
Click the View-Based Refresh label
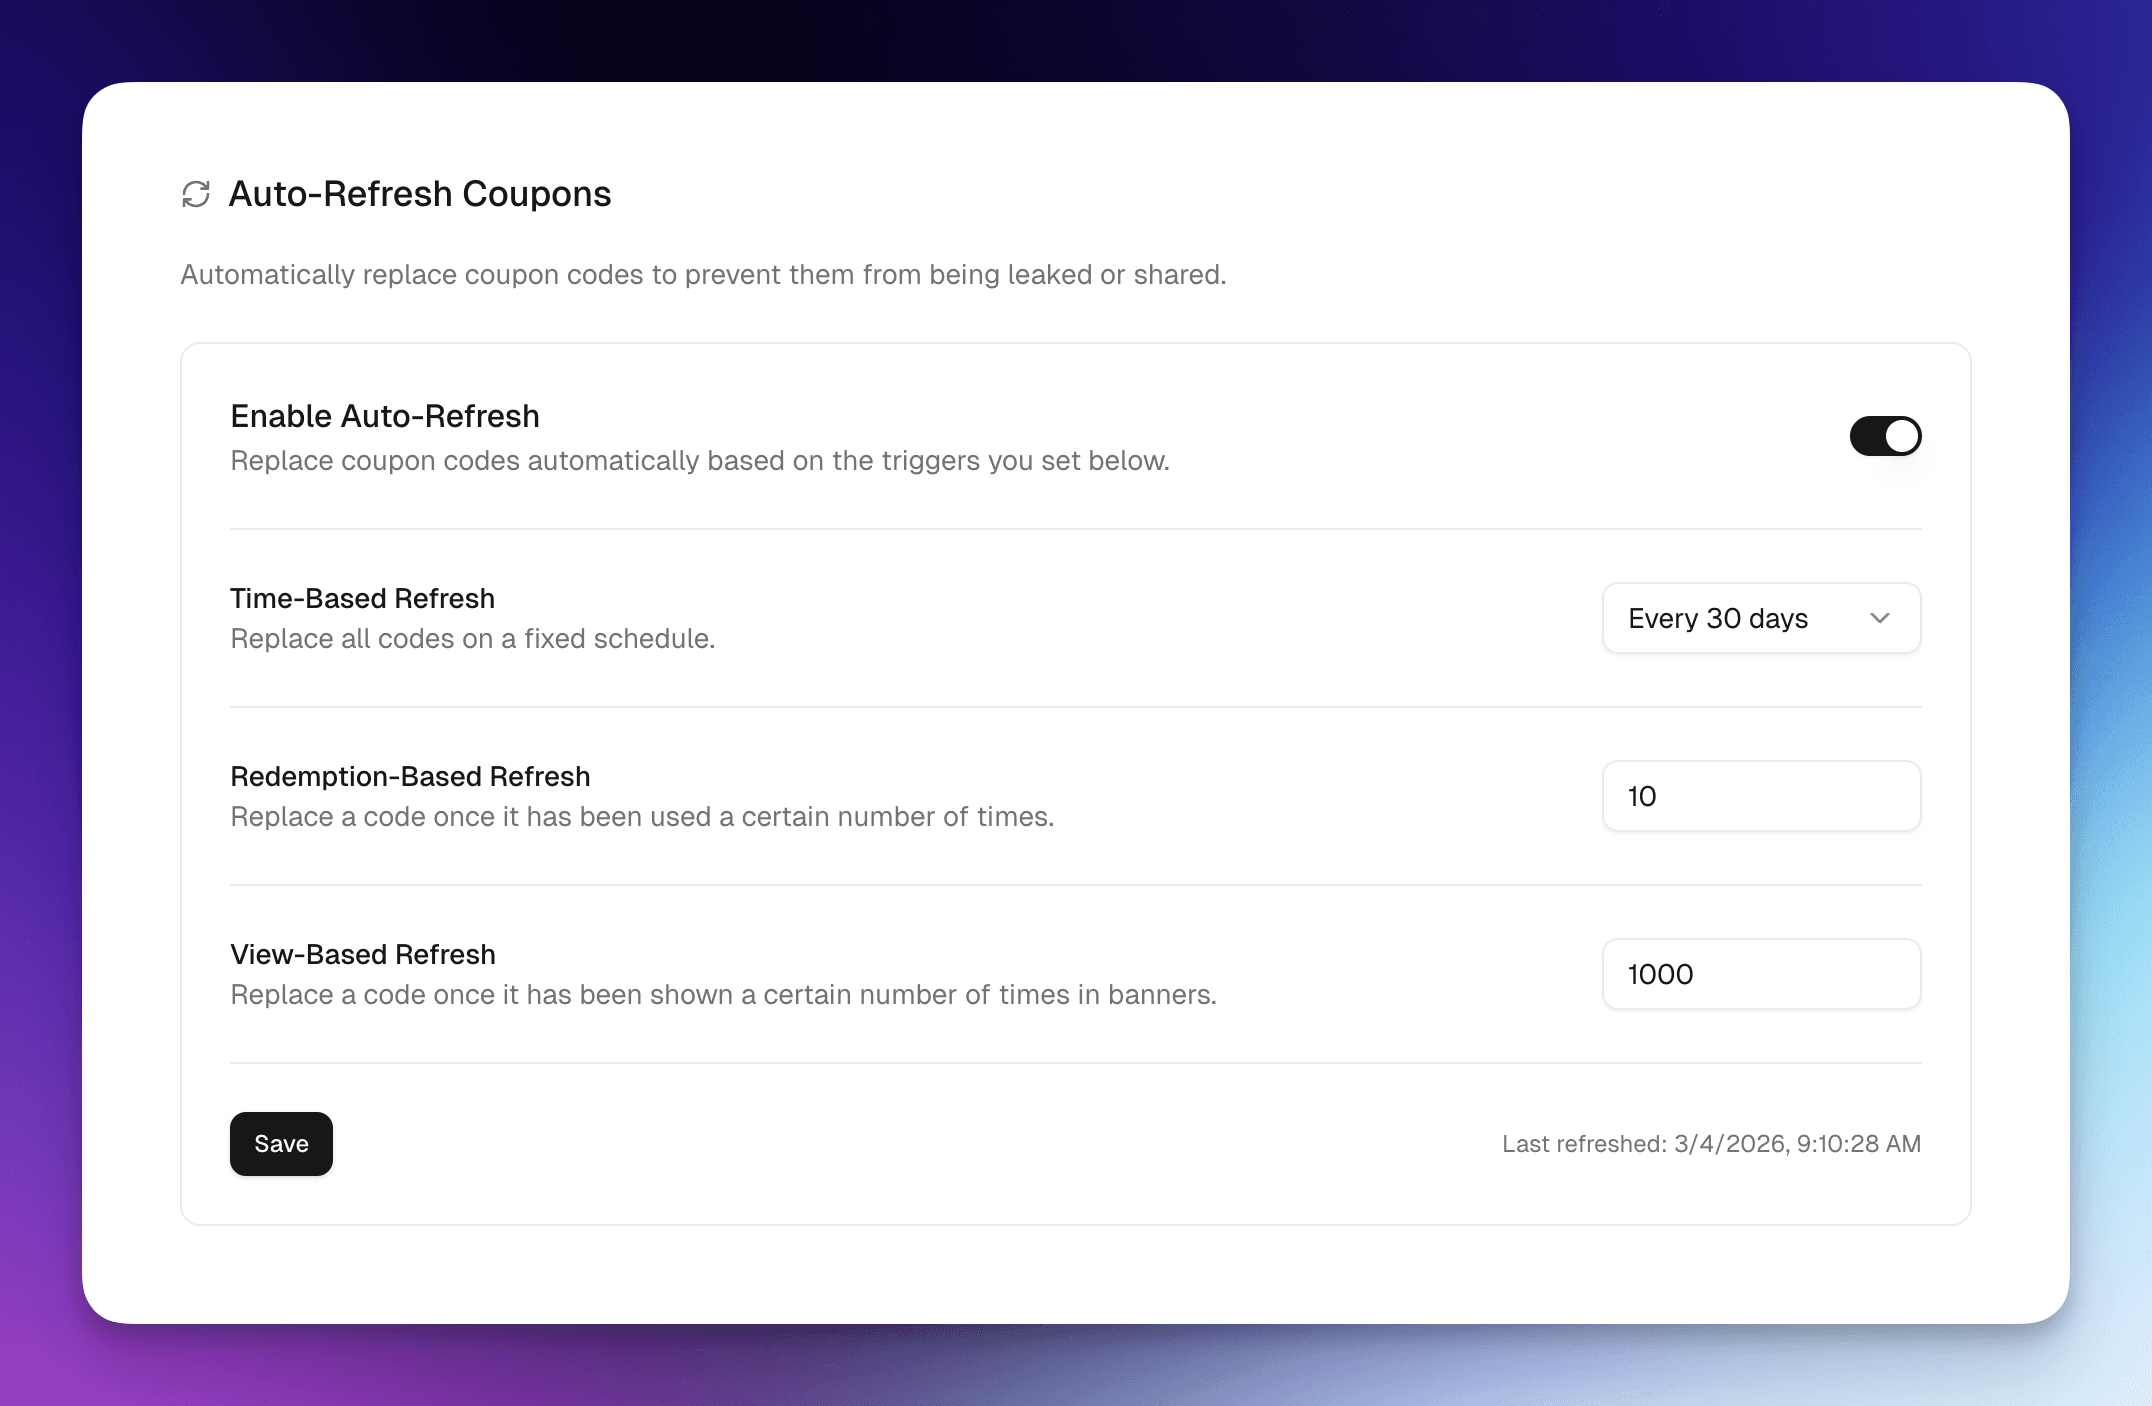(x=362, y=954)
